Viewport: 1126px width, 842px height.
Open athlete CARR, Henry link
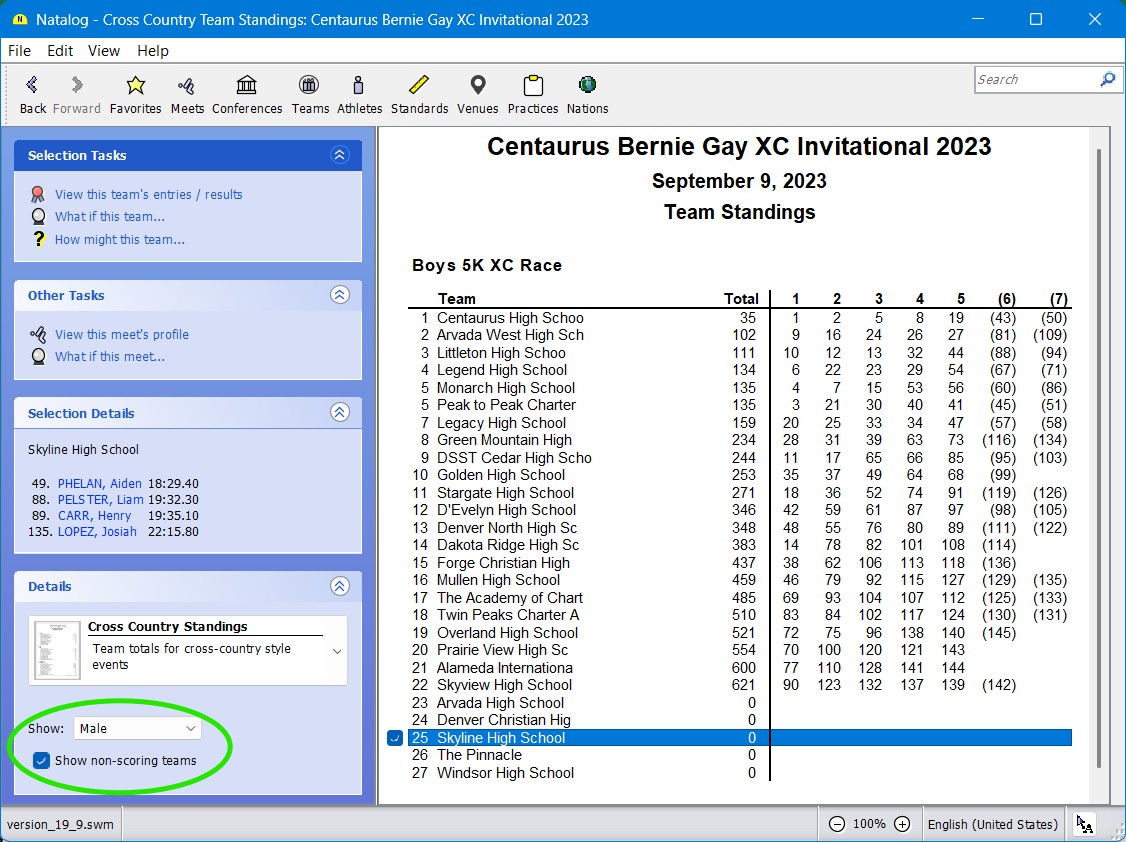point(95,515)
